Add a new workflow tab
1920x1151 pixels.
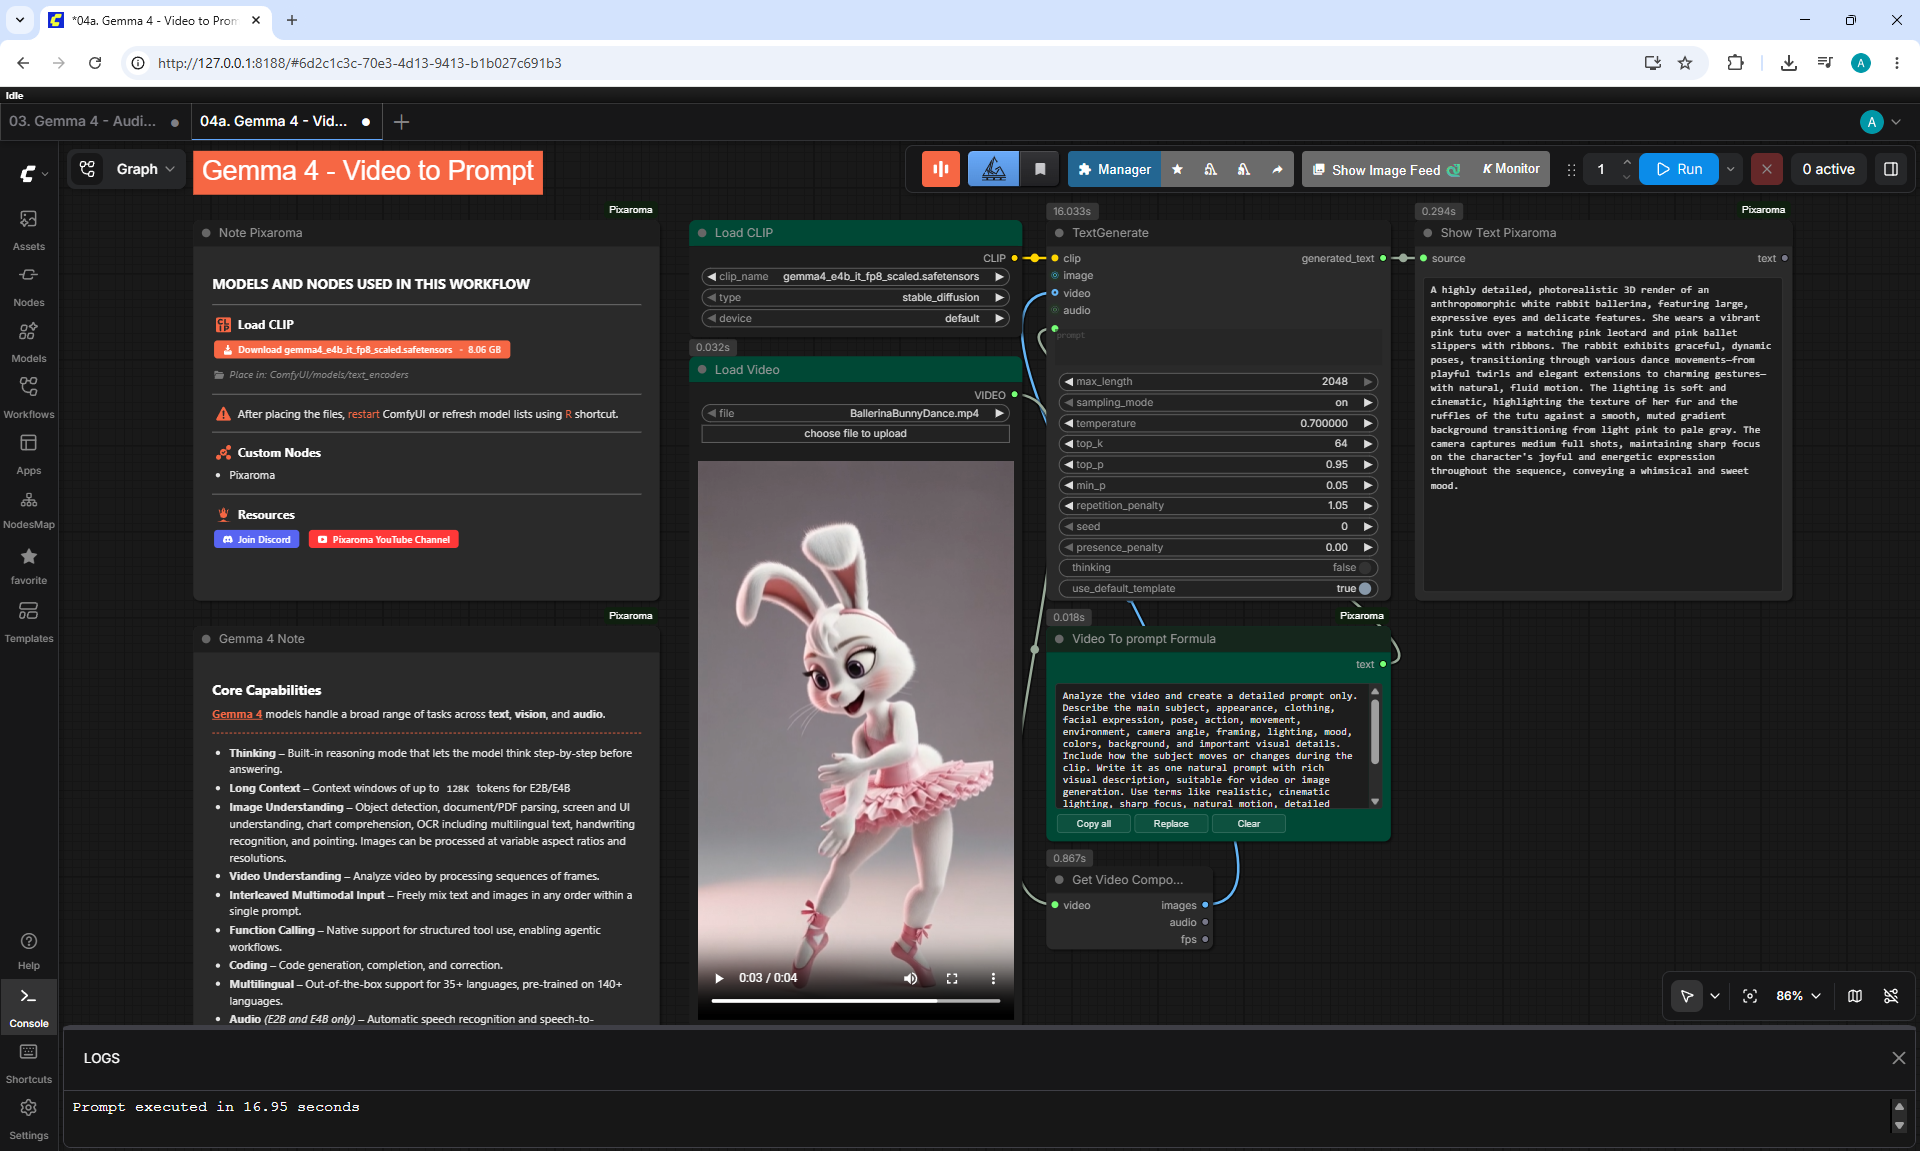click(402, 122)
